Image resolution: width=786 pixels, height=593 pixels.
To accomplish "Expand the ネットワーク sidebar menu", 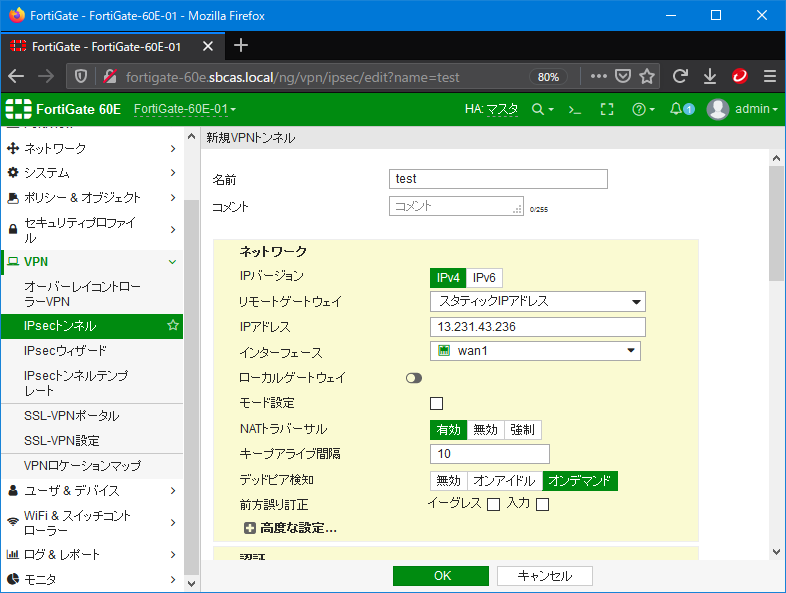I will pos(92,148).
